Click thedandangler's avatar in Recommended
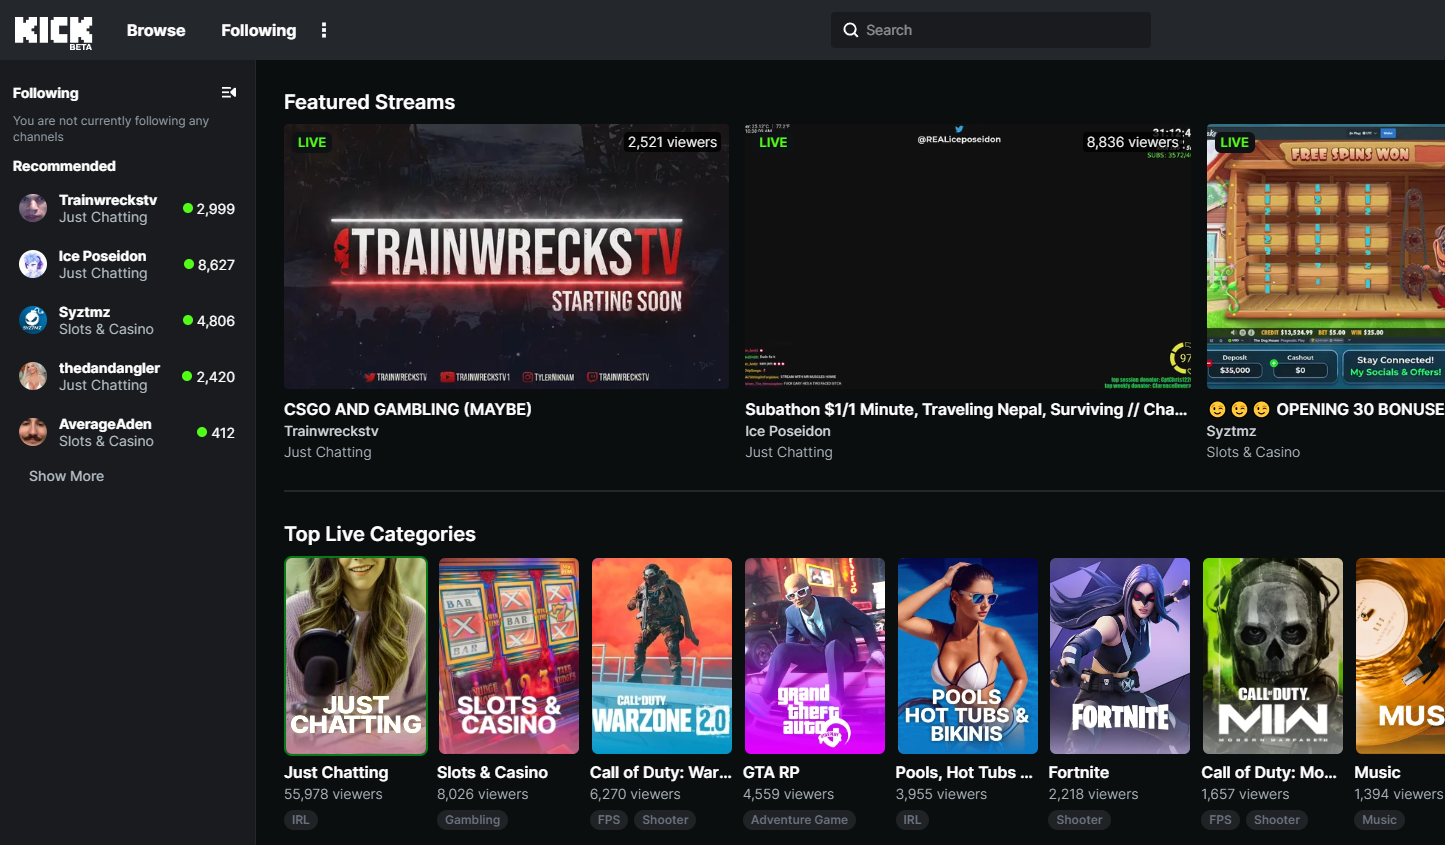This screenshot has height=845, width=1445. click(33, 376)
